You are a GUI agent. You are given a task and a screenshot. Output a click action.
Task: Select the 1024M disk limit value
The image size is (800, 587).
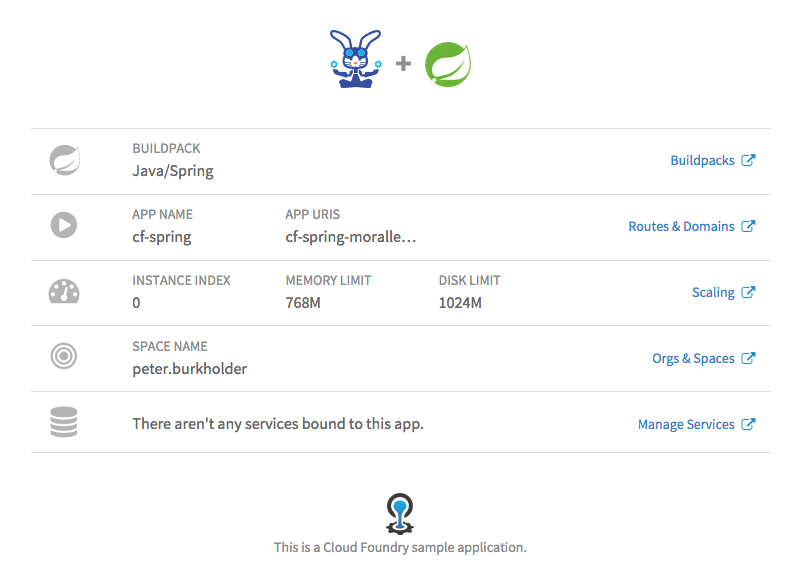coord(460,303)
